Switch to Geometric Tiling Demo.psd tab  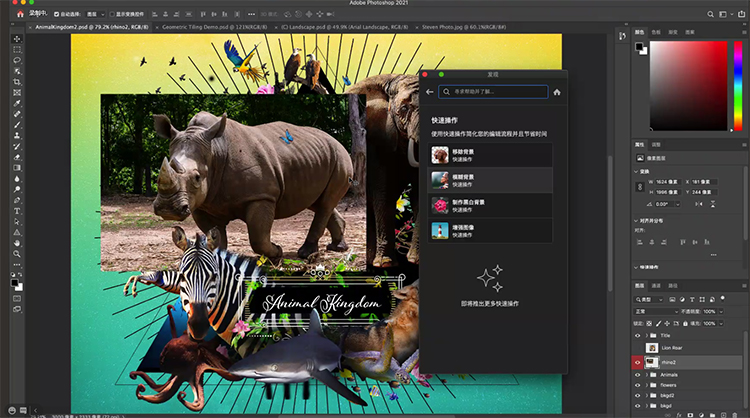(x=214, y=27)
